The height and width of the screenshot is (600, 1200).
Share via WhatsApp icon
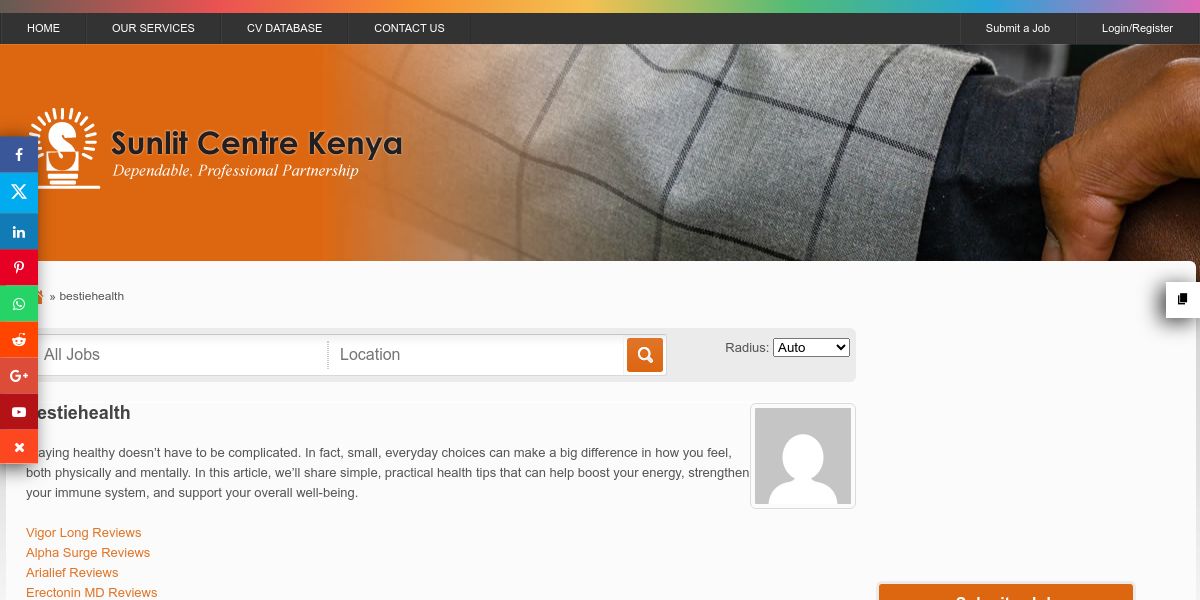coord(19,304)
